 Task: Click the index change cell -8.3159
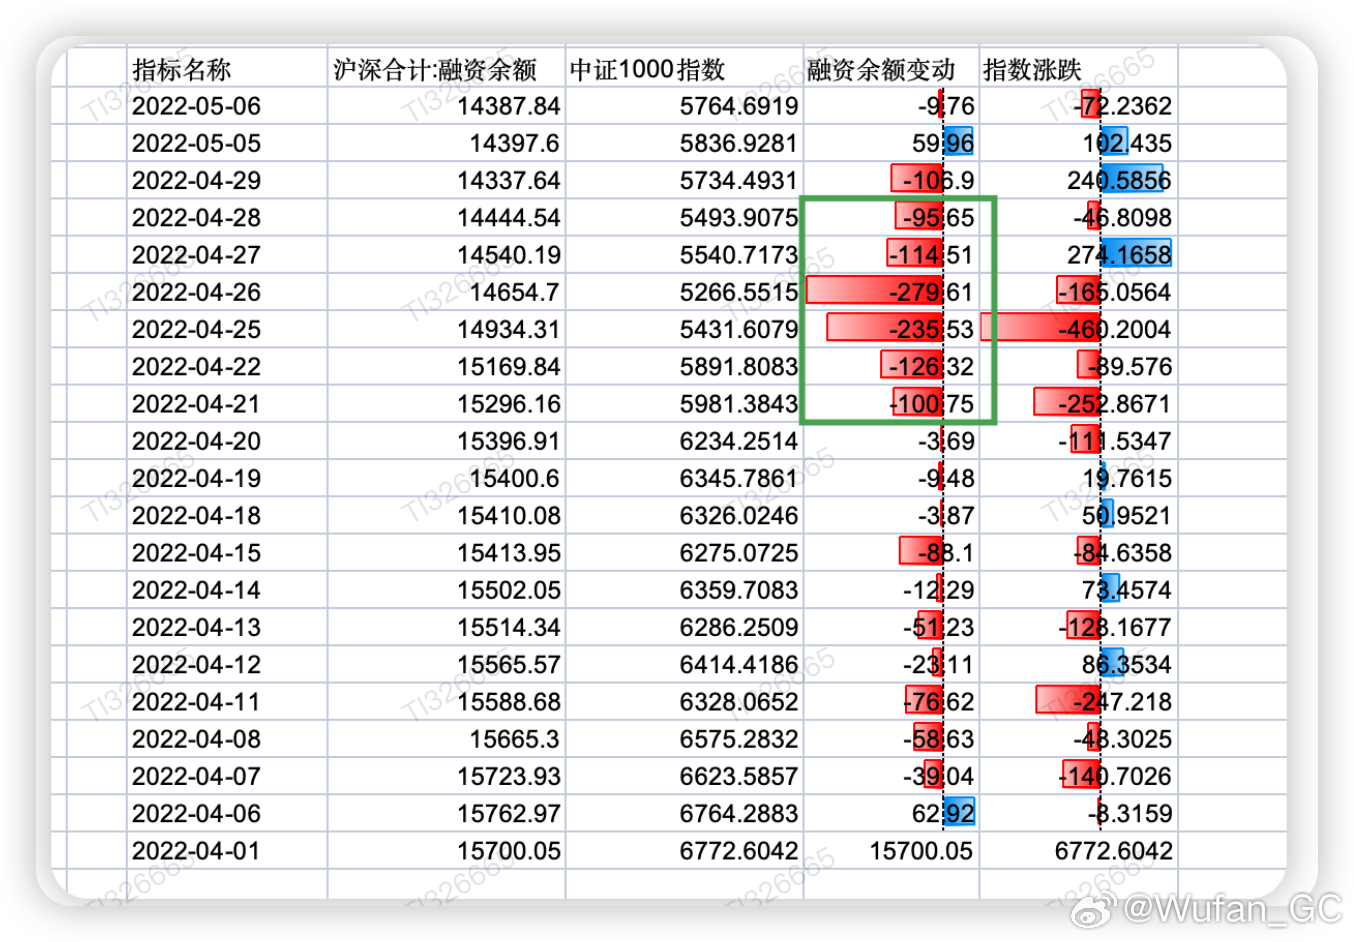tap(1078, 813)
